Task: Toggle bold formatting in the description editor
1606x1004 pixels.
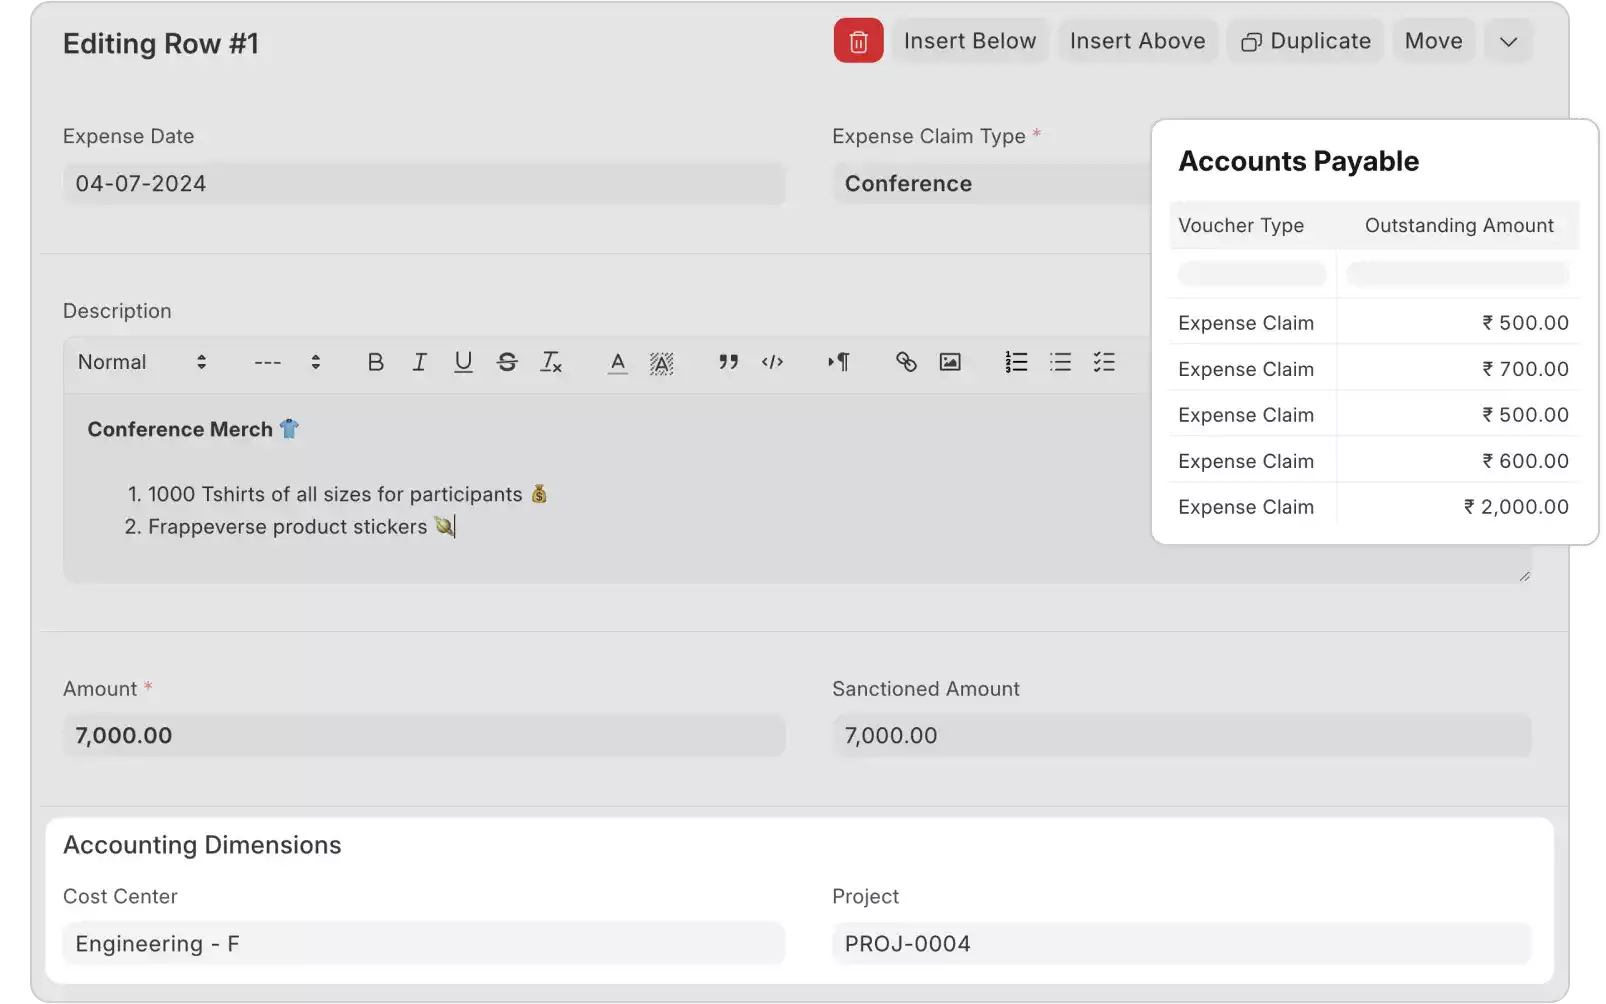Action: tap(375, 362)
